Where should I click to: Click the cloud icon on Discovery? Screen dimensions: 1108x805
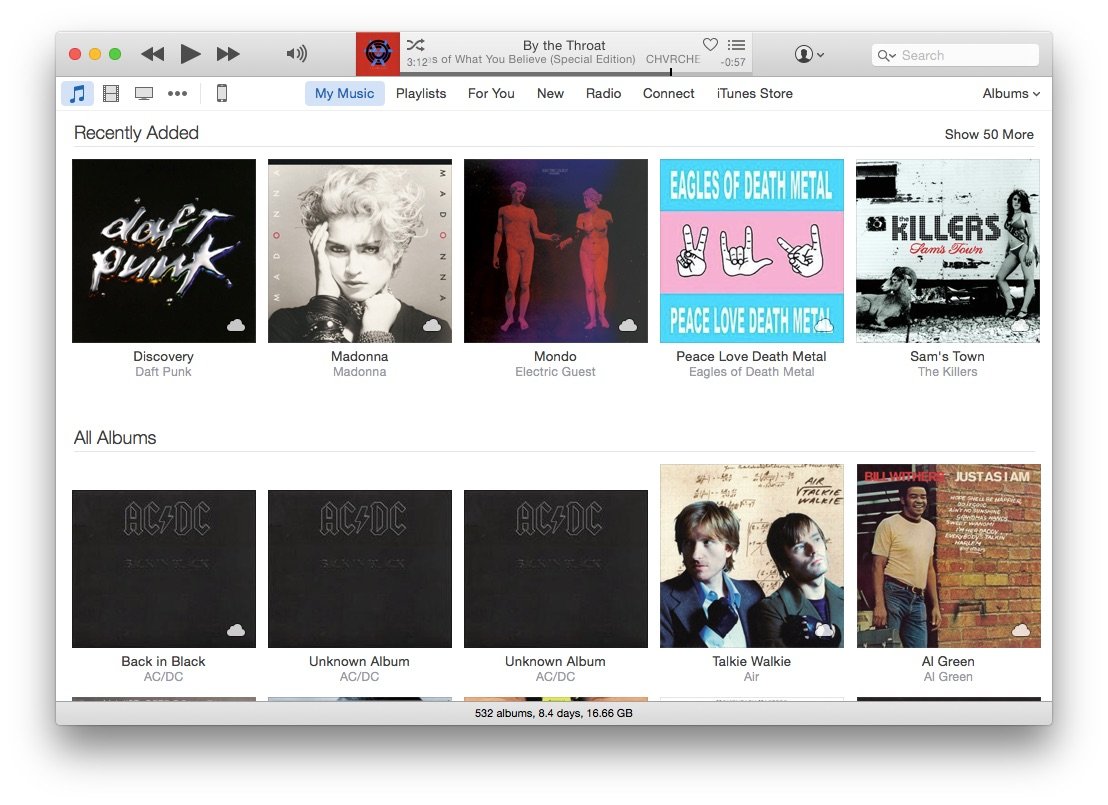pos(236,325)
